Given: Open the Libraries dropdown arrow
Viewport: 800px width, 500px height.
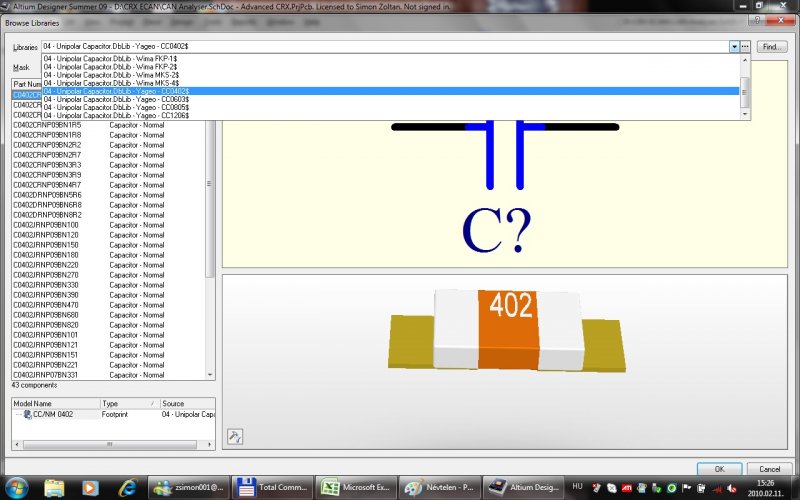Looking at the screenshot, I should click(734, 46).
